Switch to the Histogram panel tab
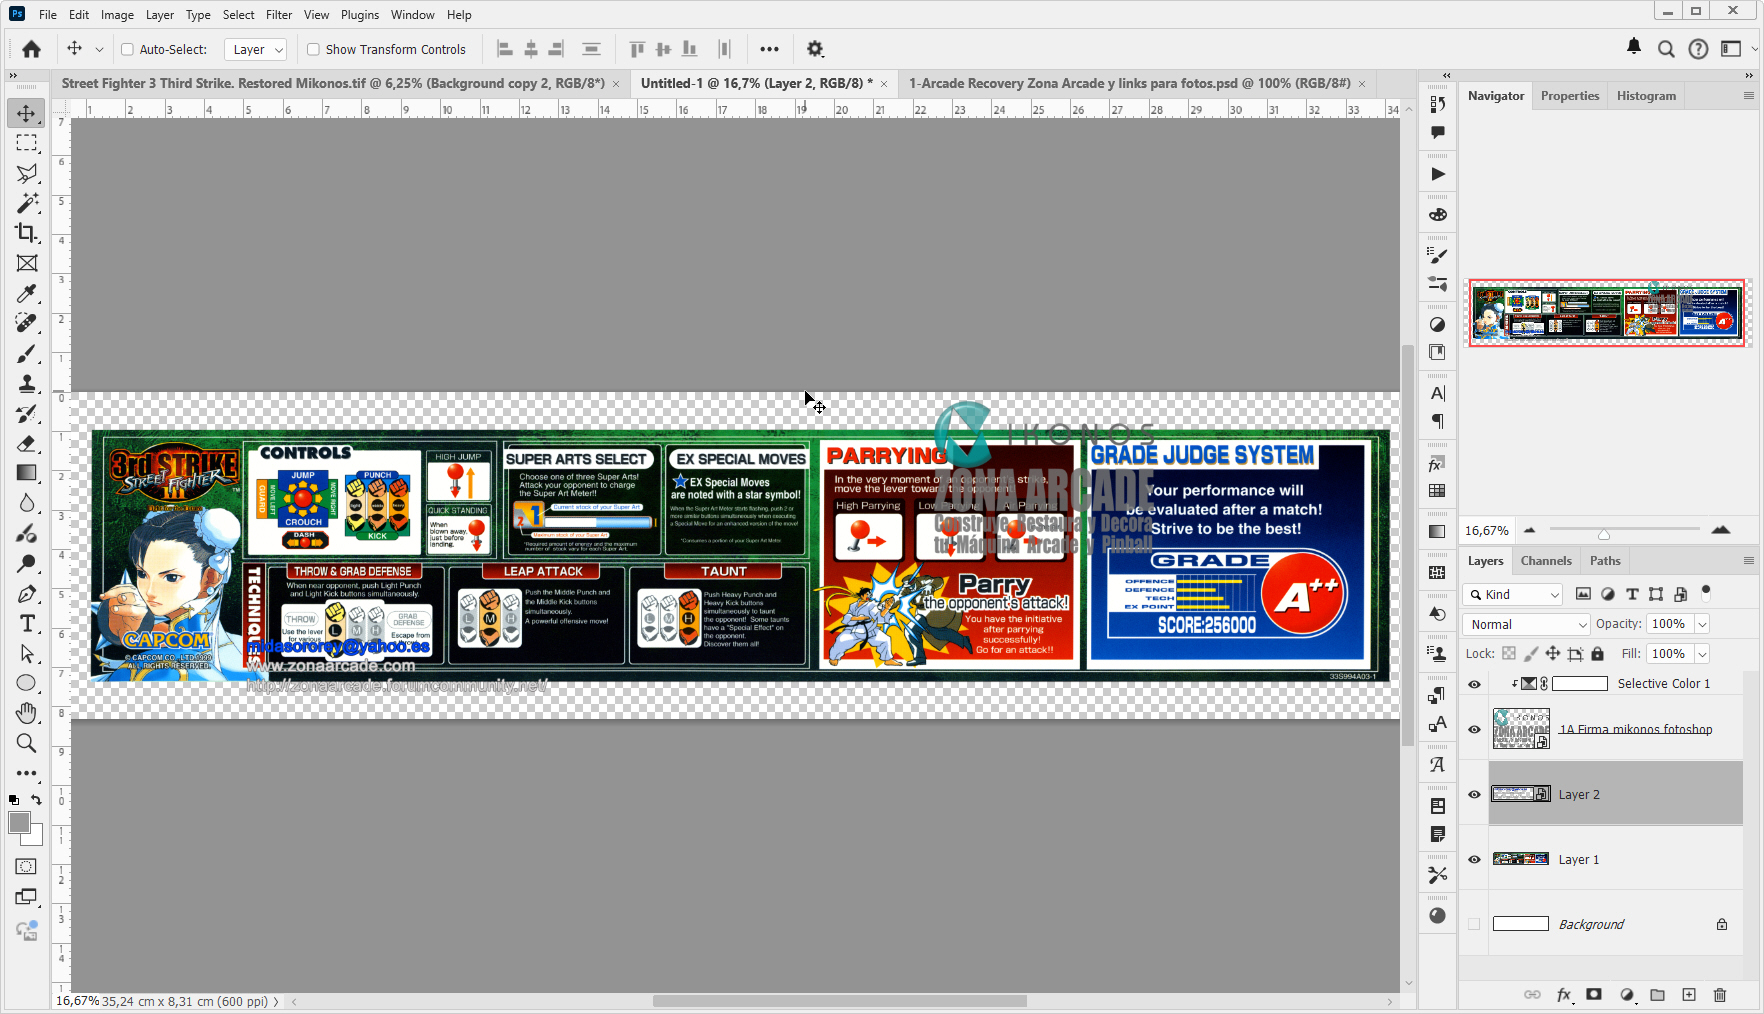1764x1014 pixels. (x=1646, y=96)
